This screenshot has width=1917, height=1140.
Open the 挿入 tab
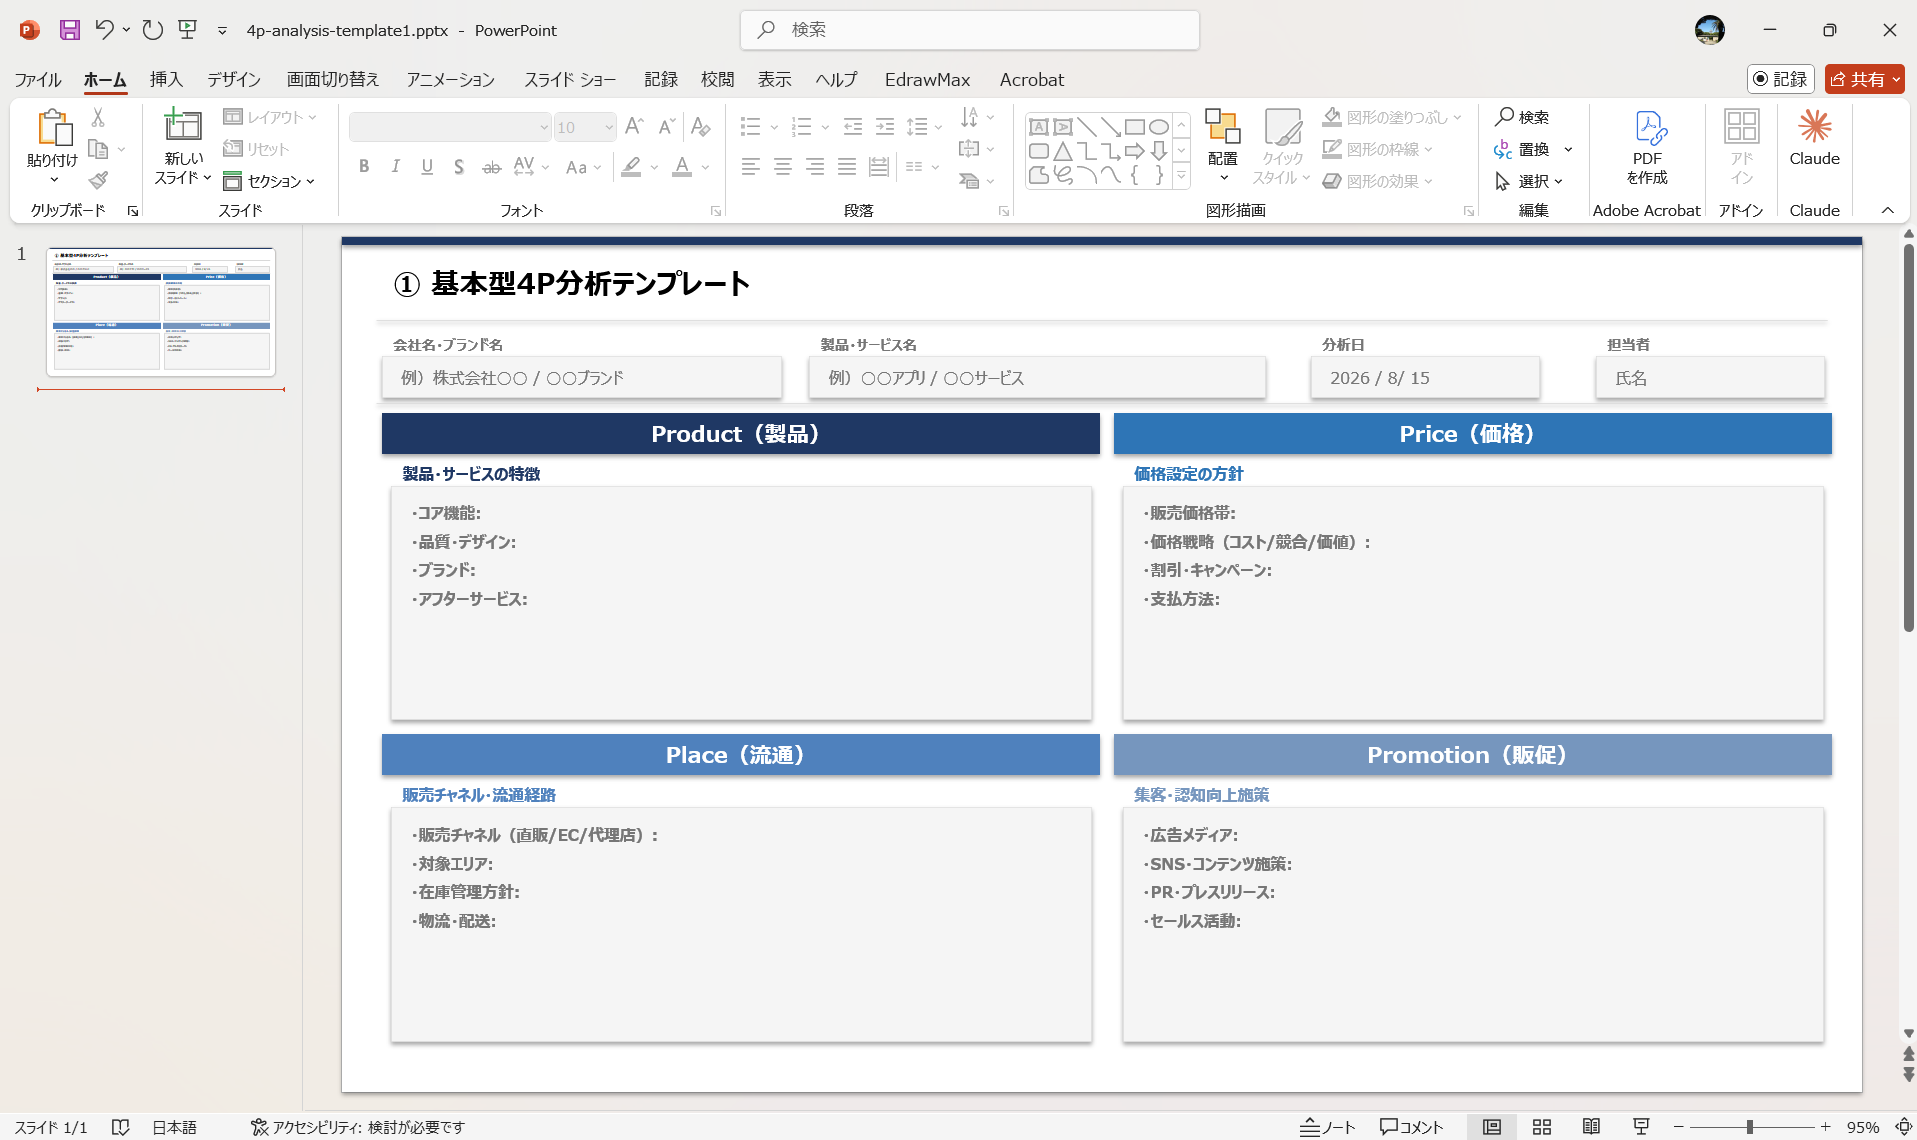point(166,79)
